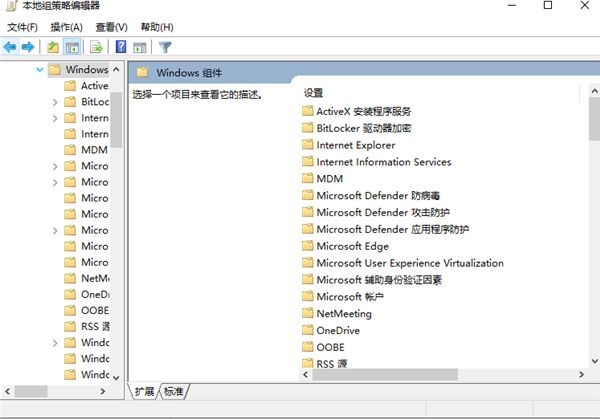Click the Up one level folder icon

tap(54, 47)
